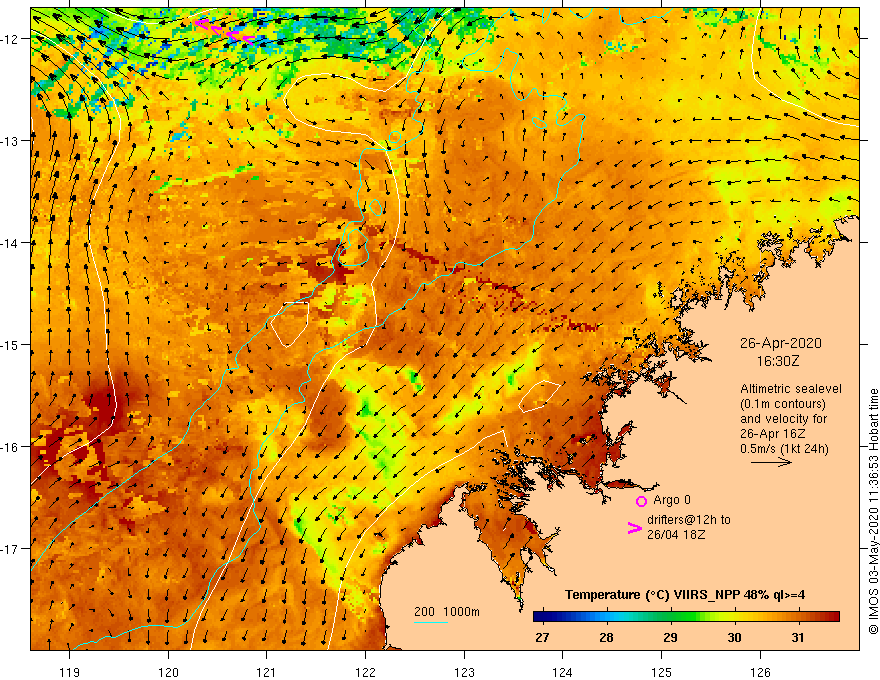Screen dimensions: 880x680
Task: Click colorbar tick label 27
Action: (542, 637)
